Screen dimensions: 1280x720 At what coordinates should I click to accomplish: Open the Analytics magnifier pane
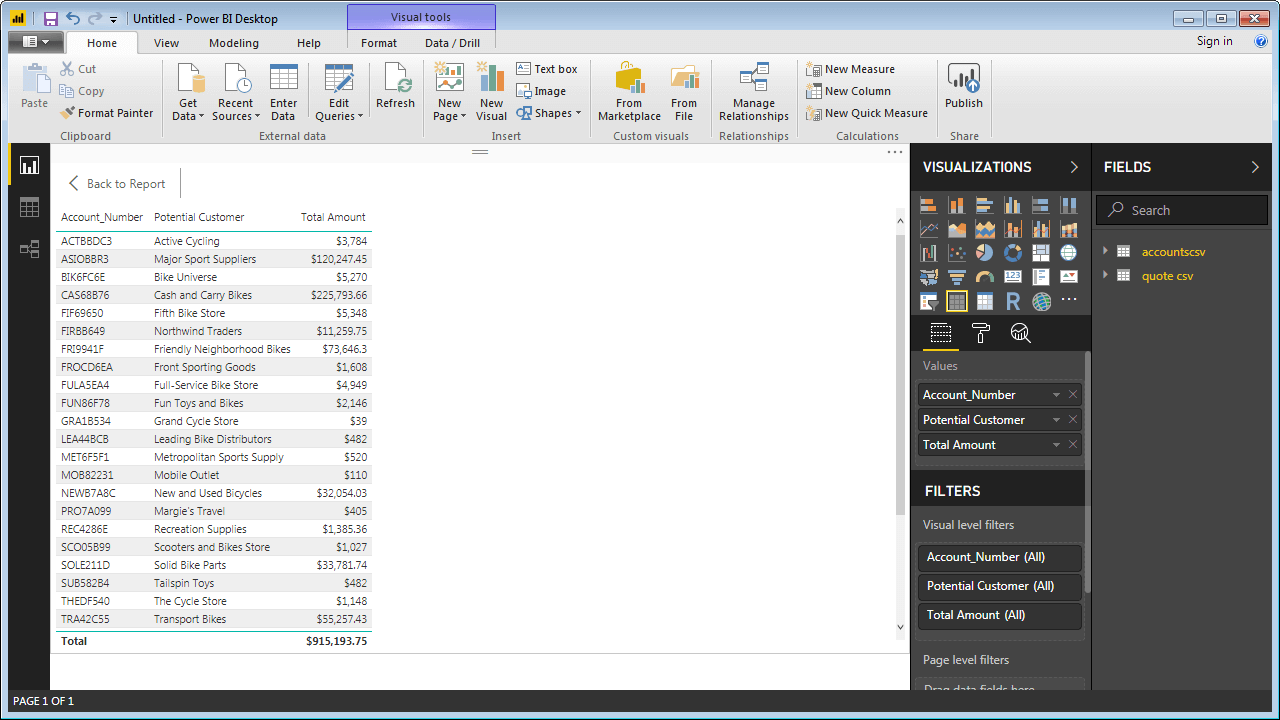tap(1020, 333)
